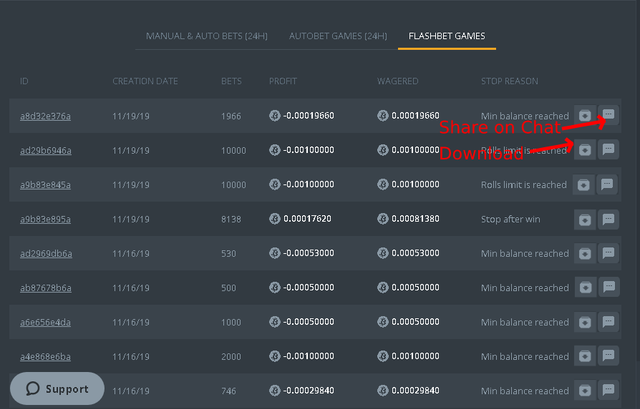Screen dimensions: 640x409
Task: Share game ad29b6946a on chat
Action: coord(608,149)
